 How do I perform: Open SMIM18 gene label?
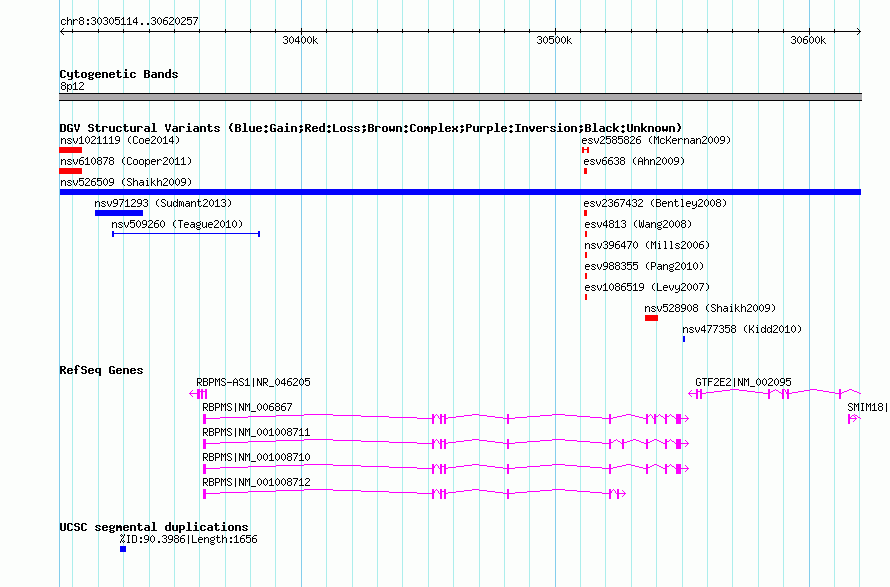(866, 407)
